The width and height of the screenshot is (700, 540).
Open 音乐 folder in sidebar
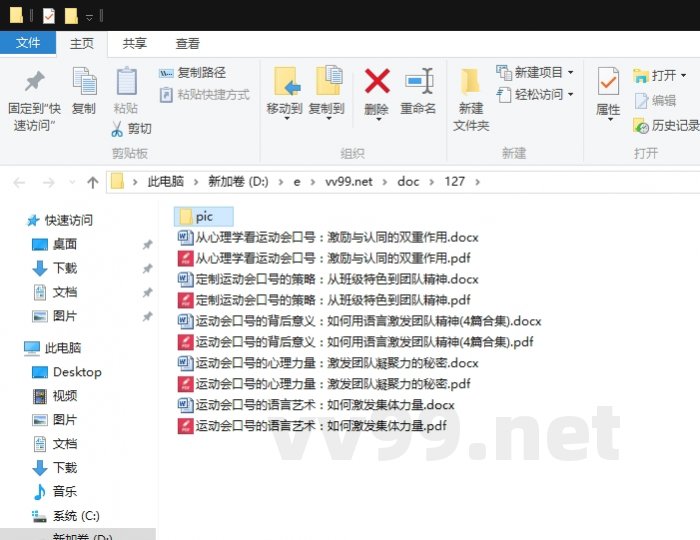[x=54, y=491]
